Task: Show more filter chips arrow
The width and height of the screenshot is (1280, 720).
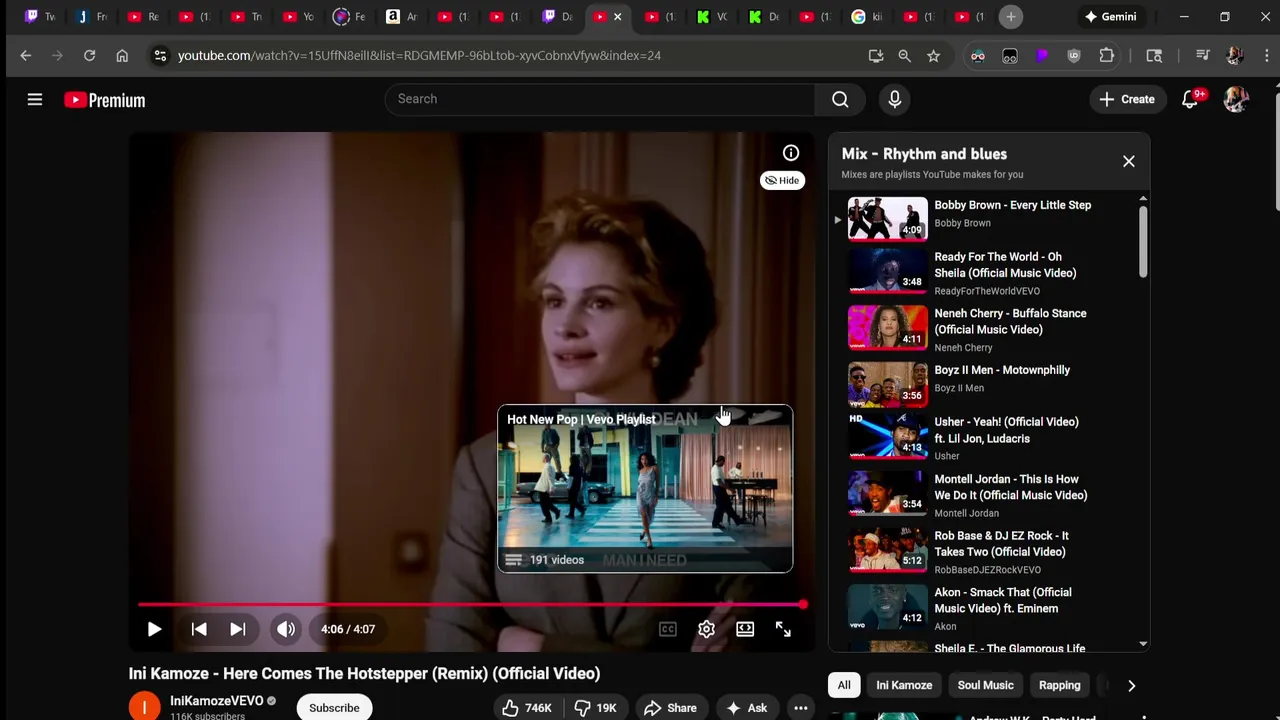Action: 1131,685
